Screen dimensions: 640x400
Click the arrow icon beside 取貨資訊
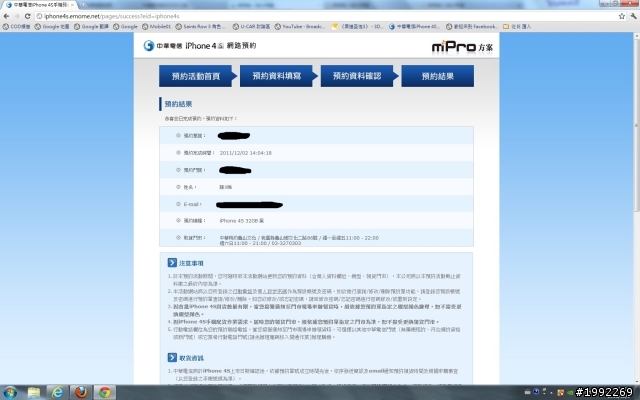[172, 358]
